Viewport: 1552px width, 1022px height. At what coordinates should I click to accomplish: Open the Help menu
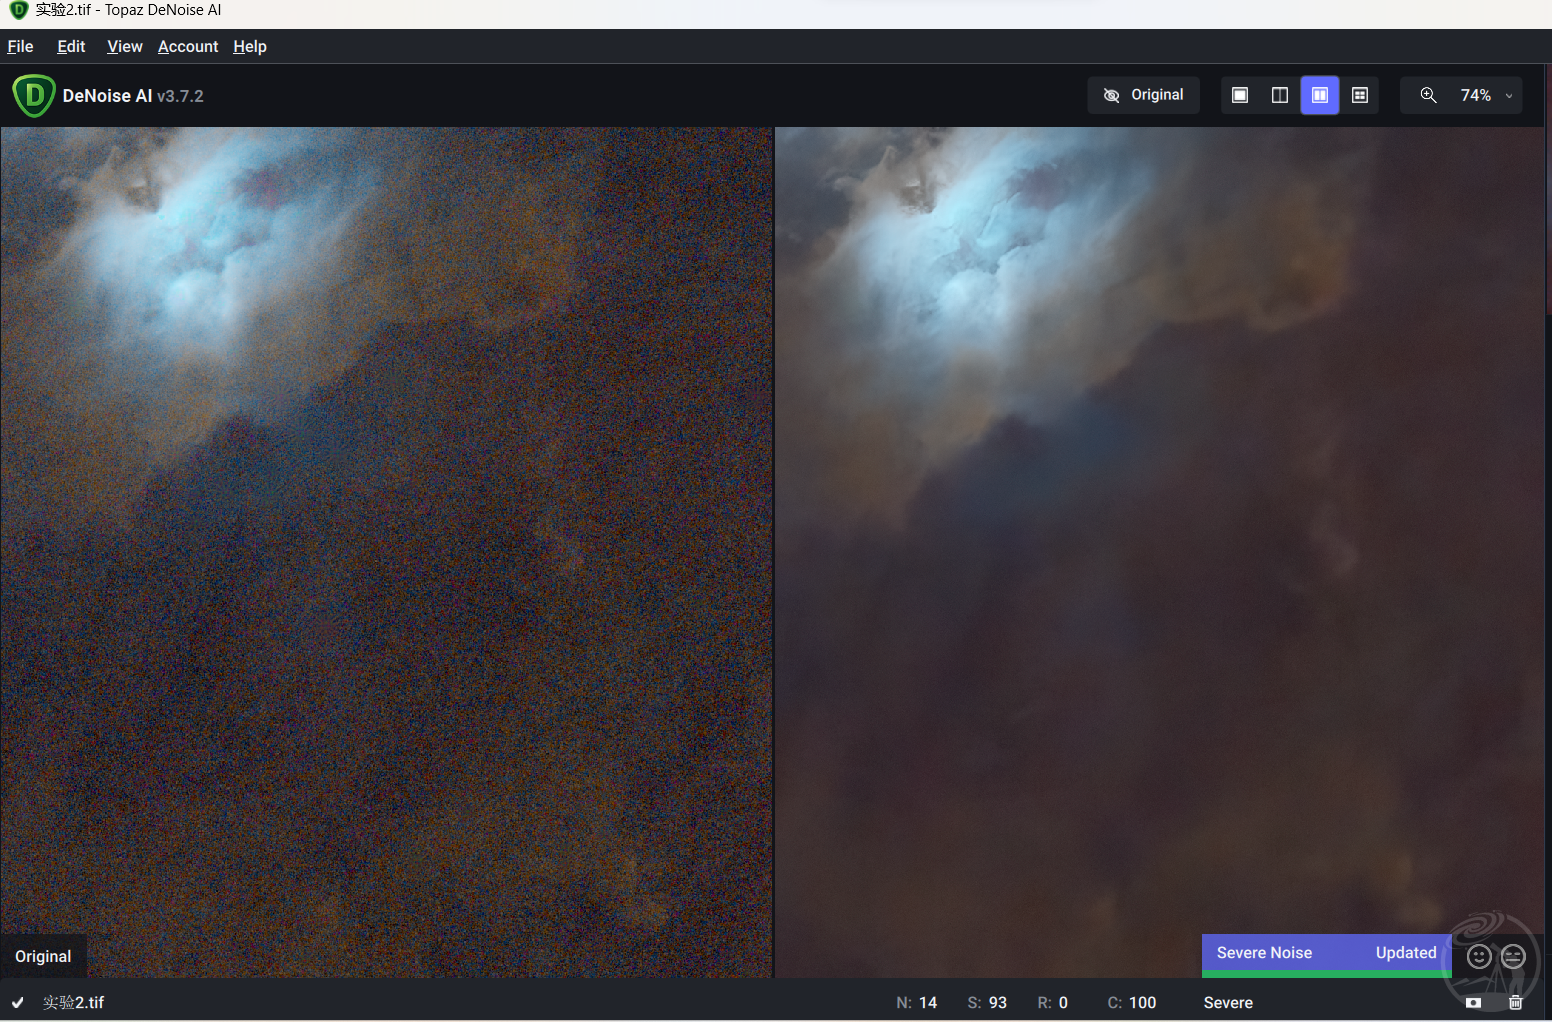pyautogui.click(x=250, y=46)
